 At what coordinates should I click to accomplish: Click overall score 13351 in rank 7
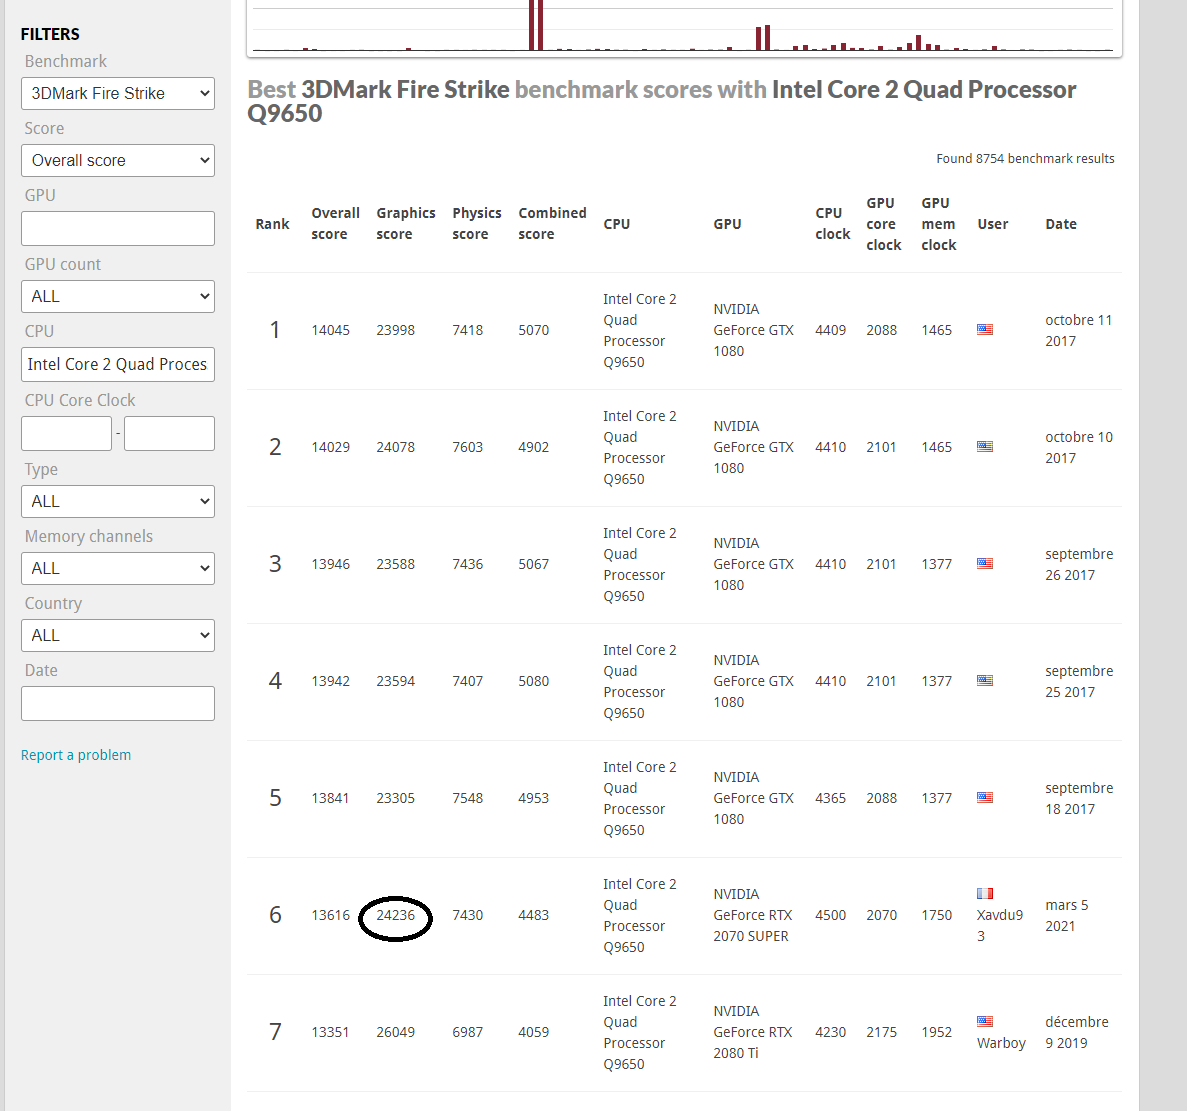click(x=331, y=1032)
